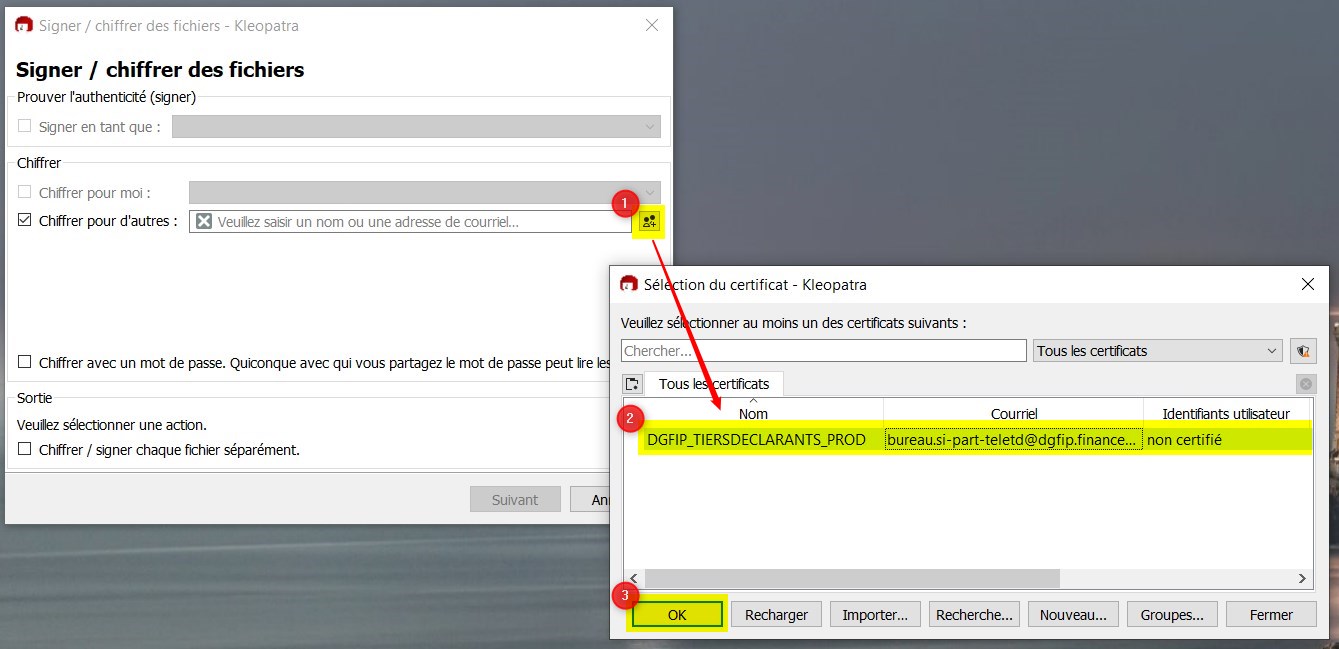Image resolution: width=1339 pixels, height=649 pixels.
Task: Sort certificates by Nom column header
Action: click(753, 413)
